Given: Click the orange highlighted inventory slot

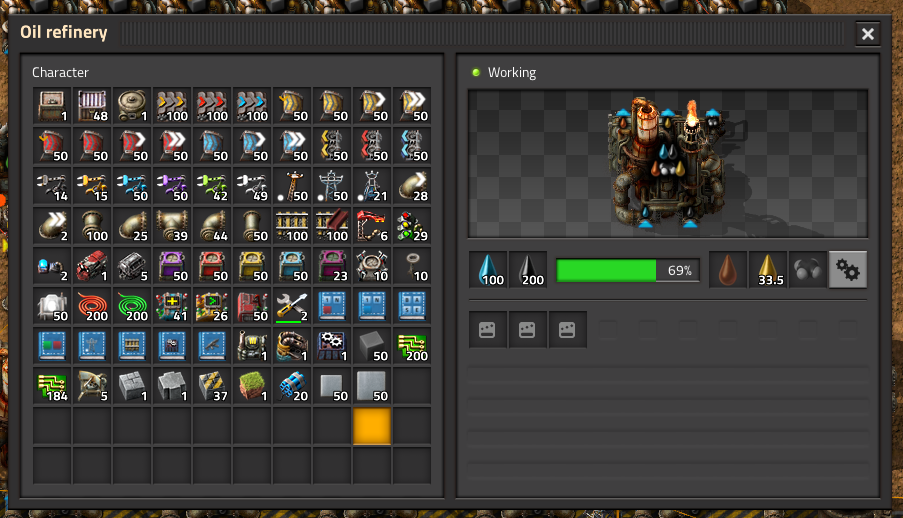Looking at the screenshot, I should click(372, 426).
